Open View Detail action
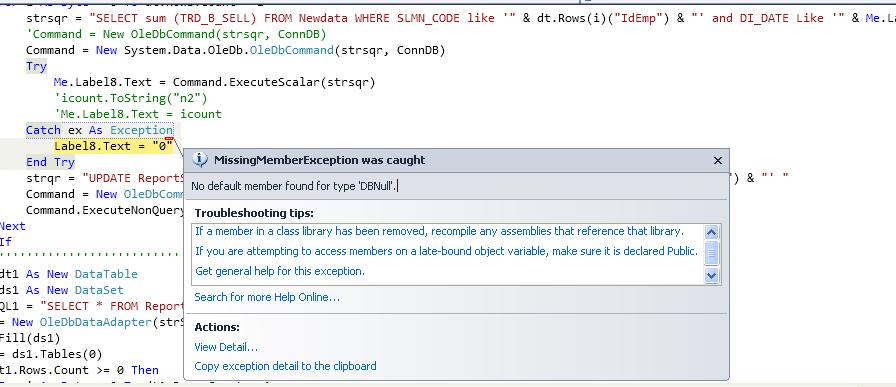Image resolution: width=896 pixels, height=387 pixels. [x=226, y=347]
